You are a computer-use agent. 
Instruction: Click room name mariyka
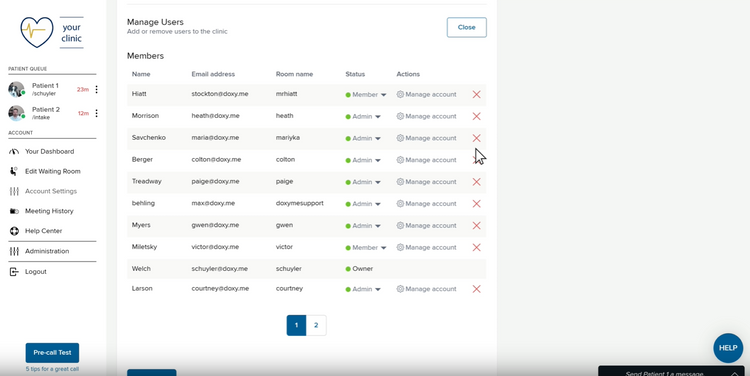[x=287, y=138]
